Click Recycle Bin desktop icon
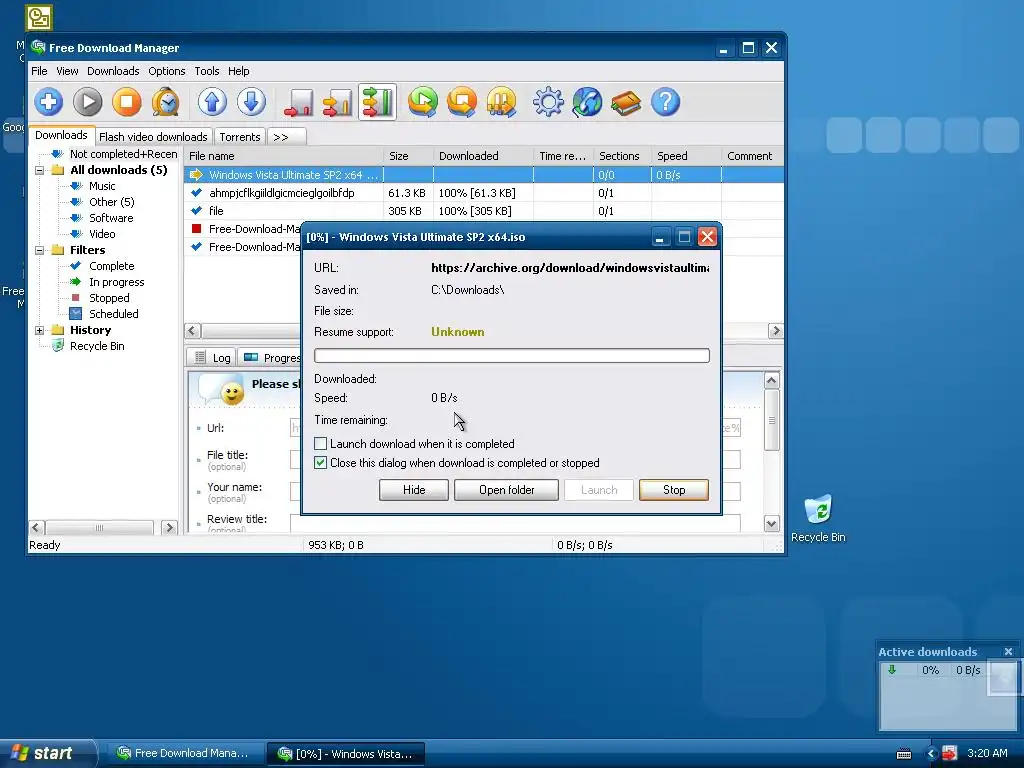The width and height of the screenshot is (1024, 768). pos(818,519)
